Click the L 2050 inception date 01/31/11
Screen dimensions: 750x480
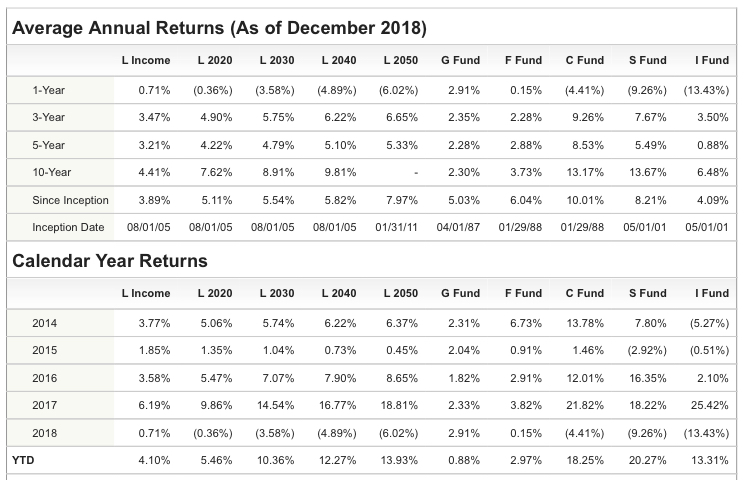(396, 228)
